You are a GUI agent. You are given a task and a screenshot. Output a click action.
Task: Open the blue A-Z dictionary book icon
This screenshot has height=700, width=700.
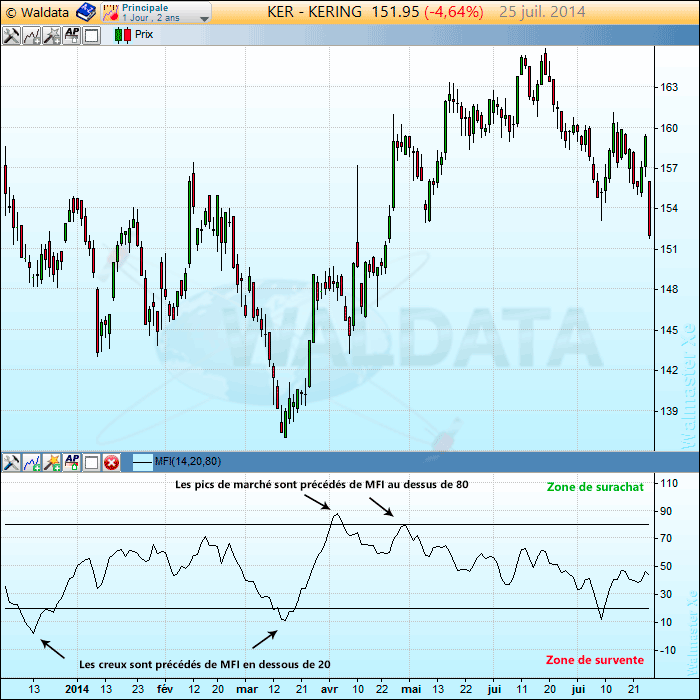coord(85,12)
